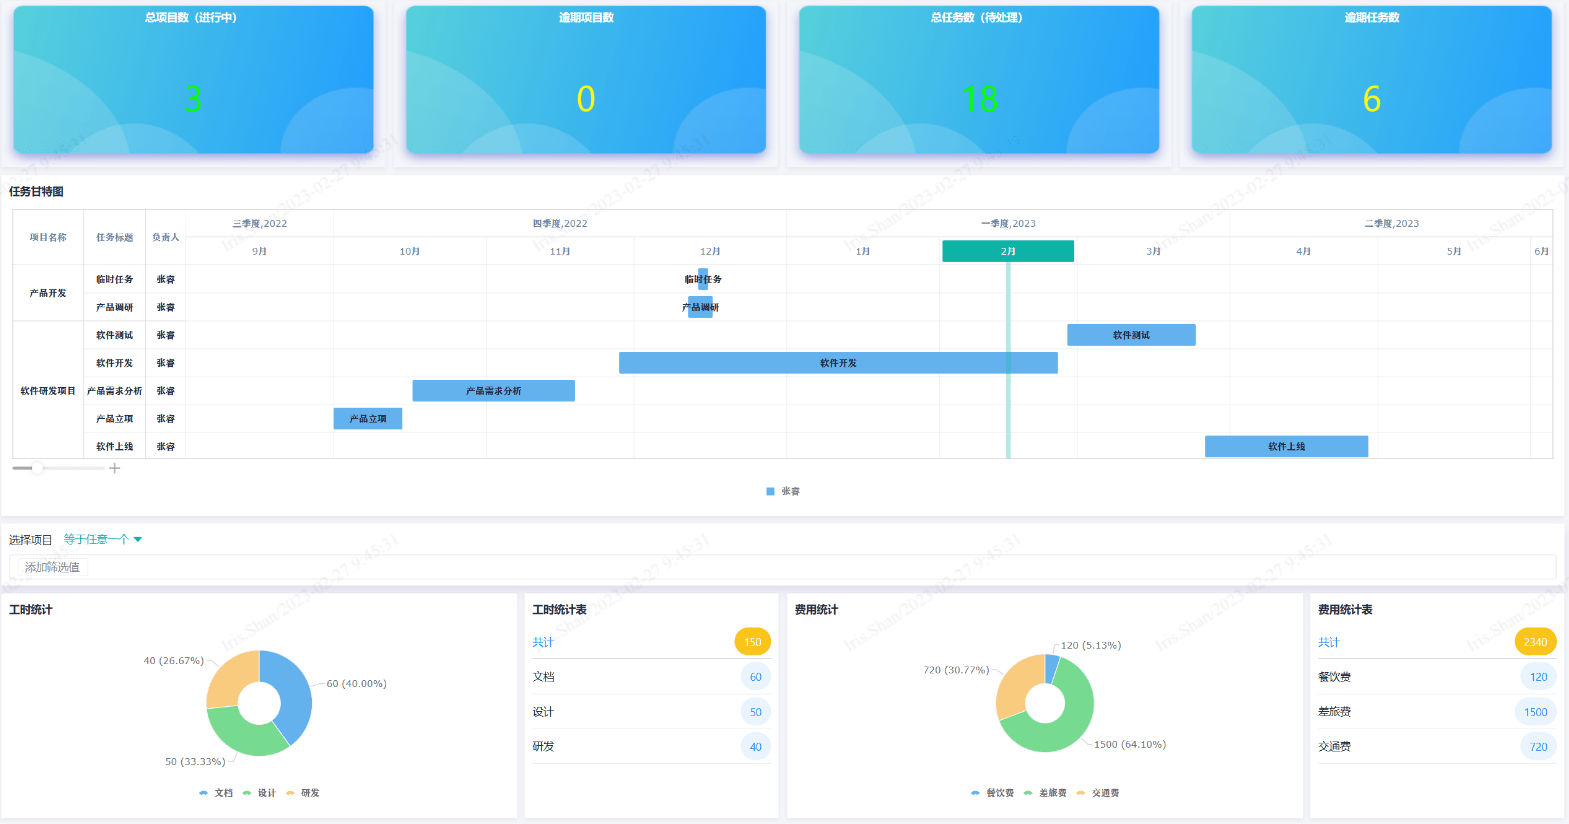The image size is (1569, 824).
Task: Click the yellow 2340 total badge
Action: tap(1535, 642)
